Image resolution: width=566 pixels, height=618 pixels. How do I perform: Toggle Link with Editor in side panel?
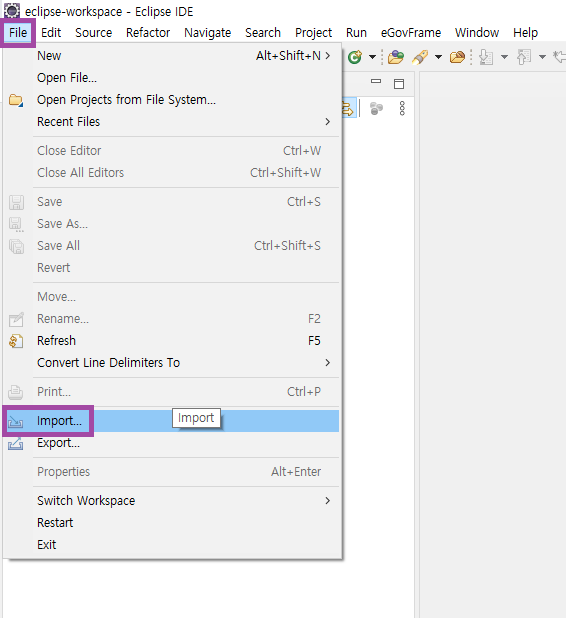click(349, 108)
